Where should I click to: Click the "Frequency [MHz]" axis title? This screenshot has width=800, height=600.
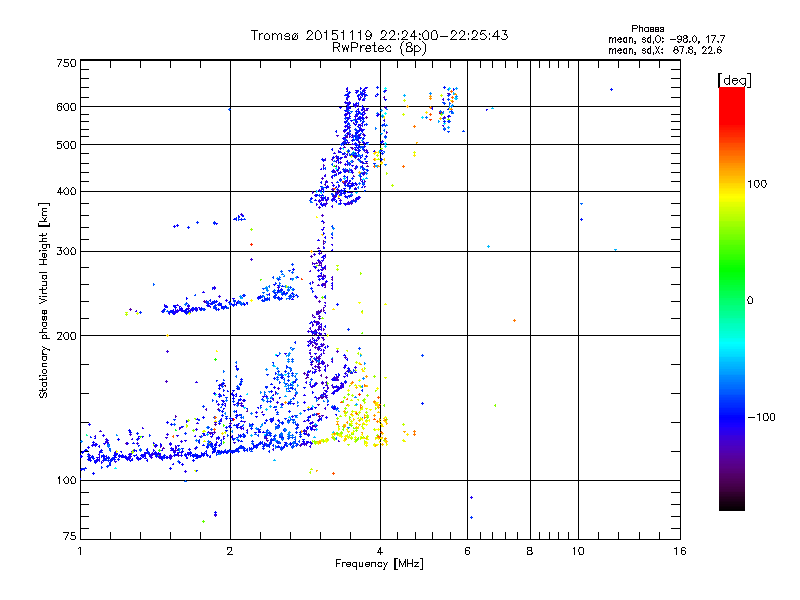379,564
